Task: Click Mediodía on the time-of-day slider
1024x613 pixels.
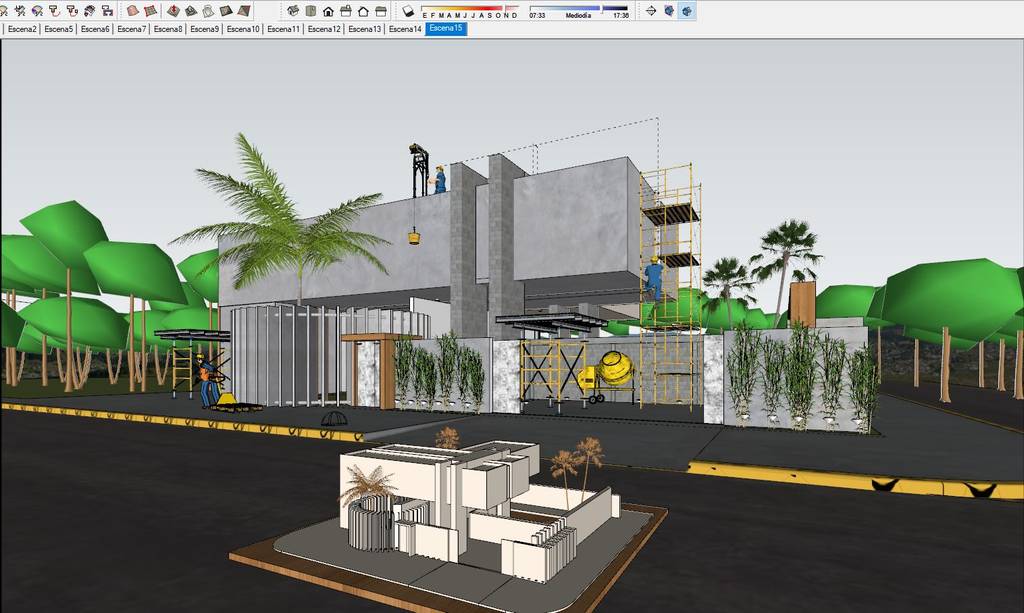Action: (577, 13)
